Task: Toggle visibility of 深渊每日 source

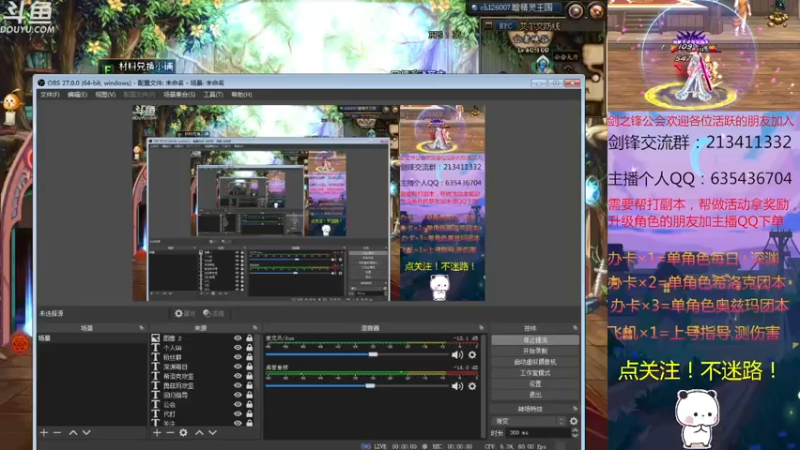Action: pyautogui.click(x=238, y=366)
